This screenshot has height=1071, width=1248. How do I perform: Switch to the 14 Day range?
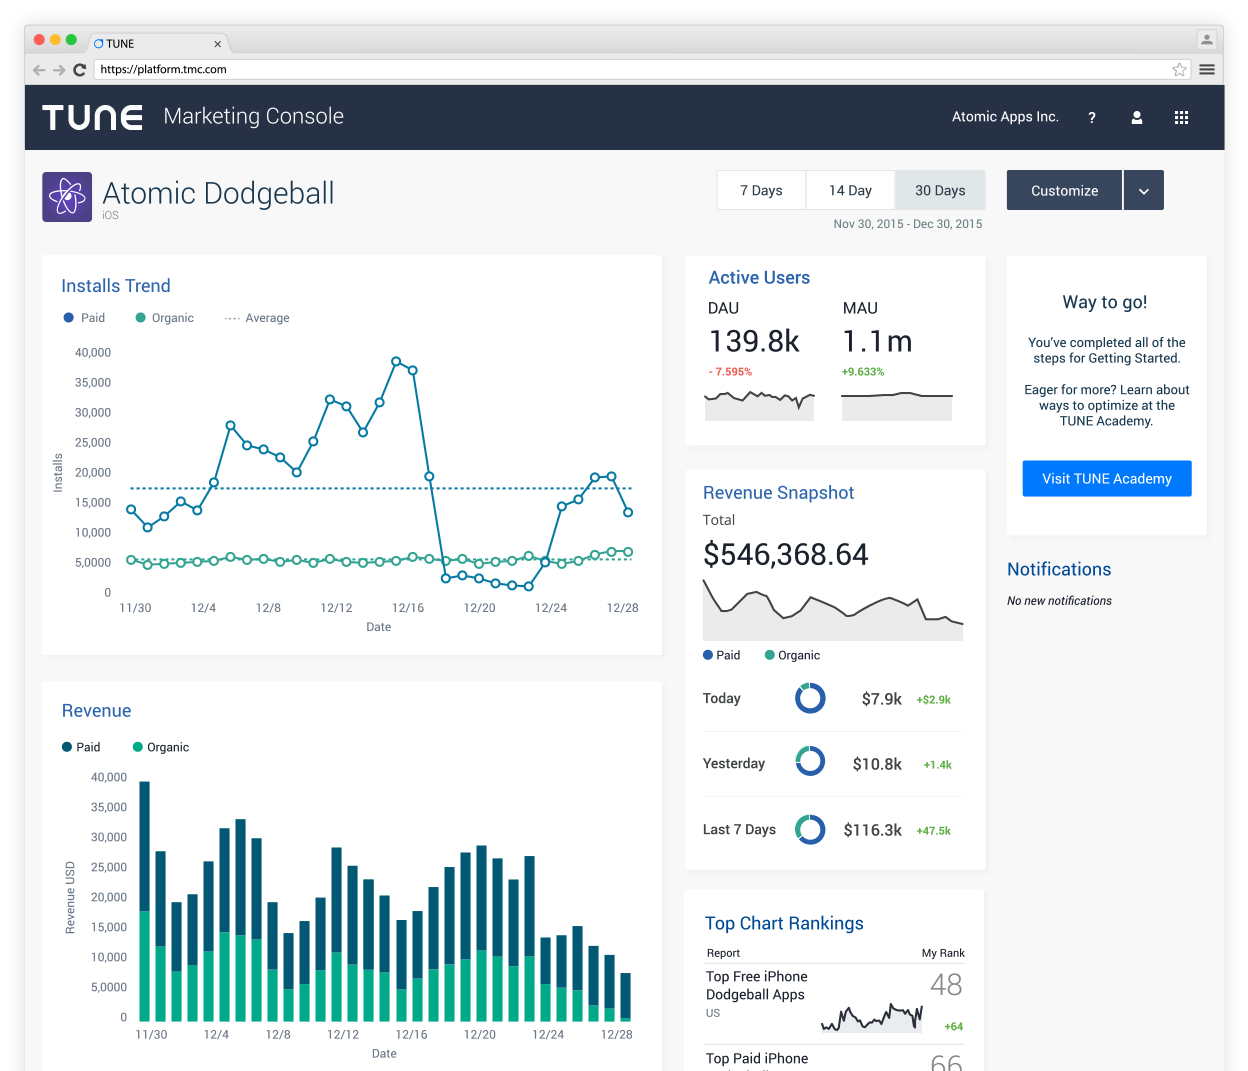pyautogui.click(x=850, y=191)
